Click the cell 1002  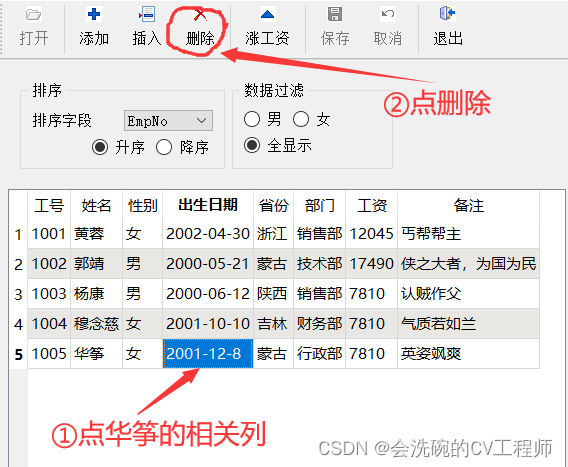(x=49, y=264)
